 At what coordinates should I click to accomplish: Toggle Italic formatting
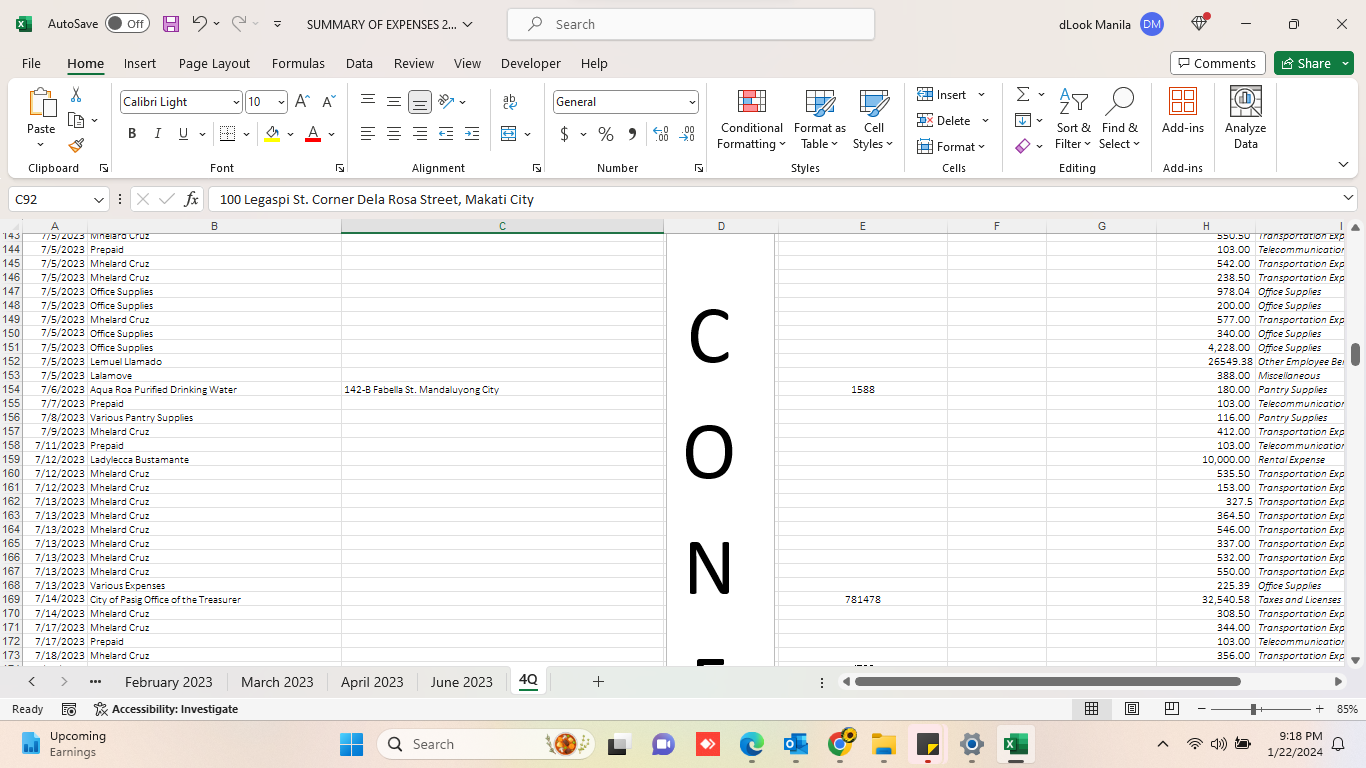point(157,134)
